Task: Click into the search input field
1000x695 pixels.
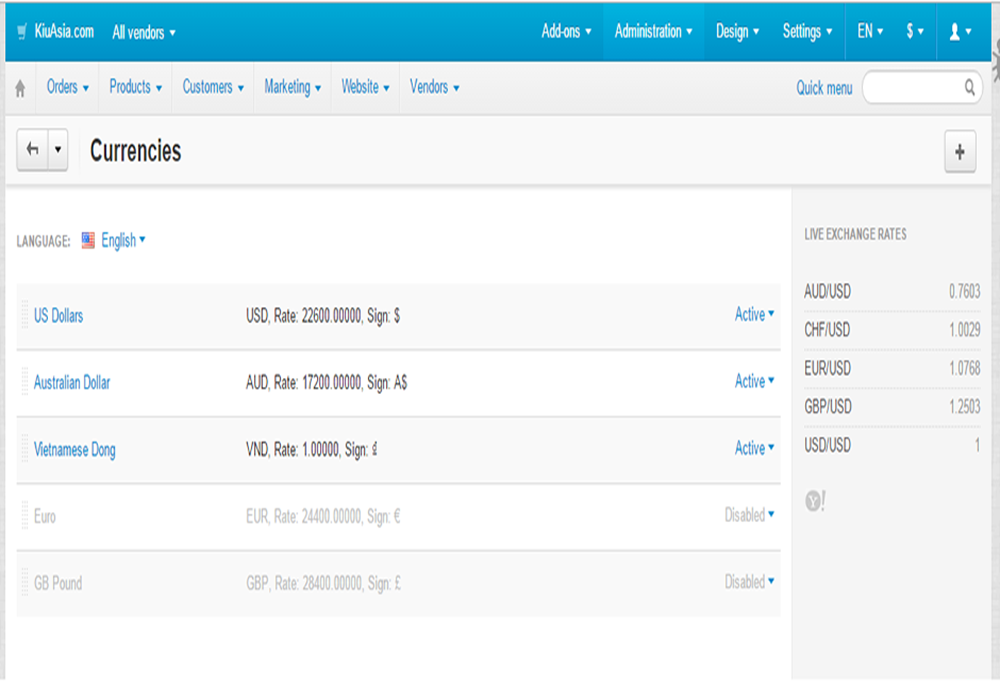Action: tap(913, 87)
